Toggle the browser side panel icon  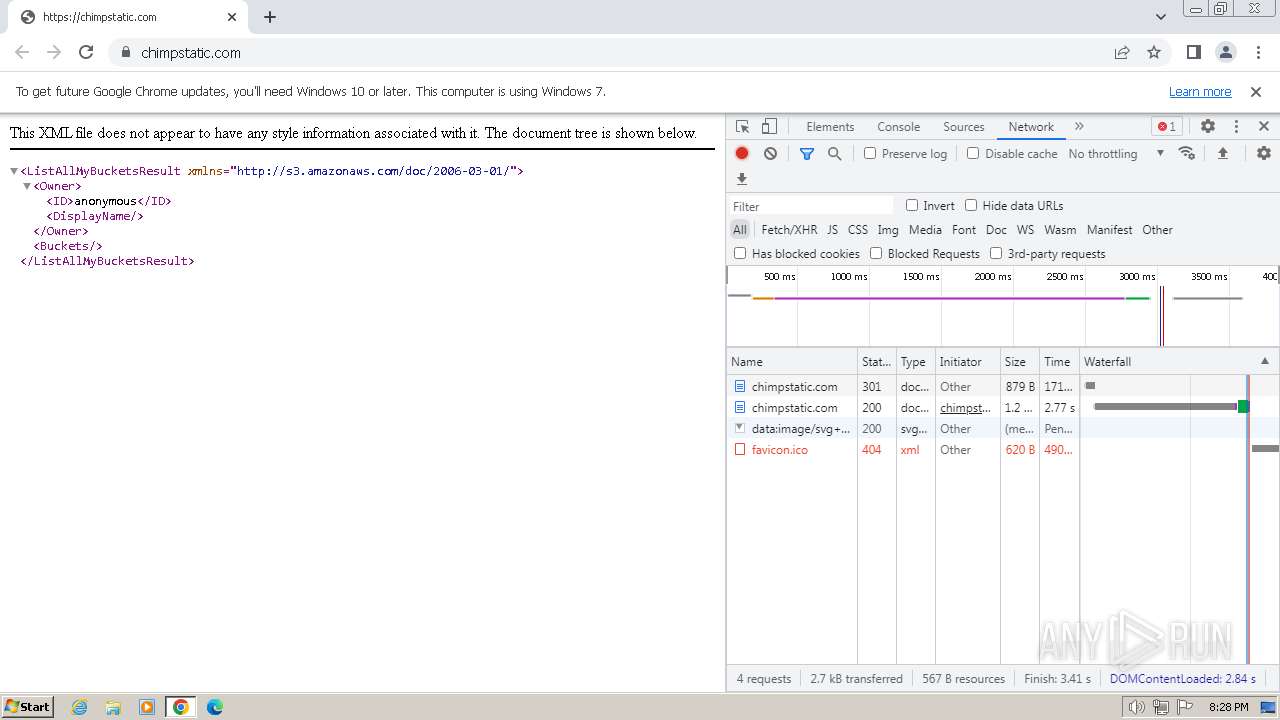[x=1193, y=53]
